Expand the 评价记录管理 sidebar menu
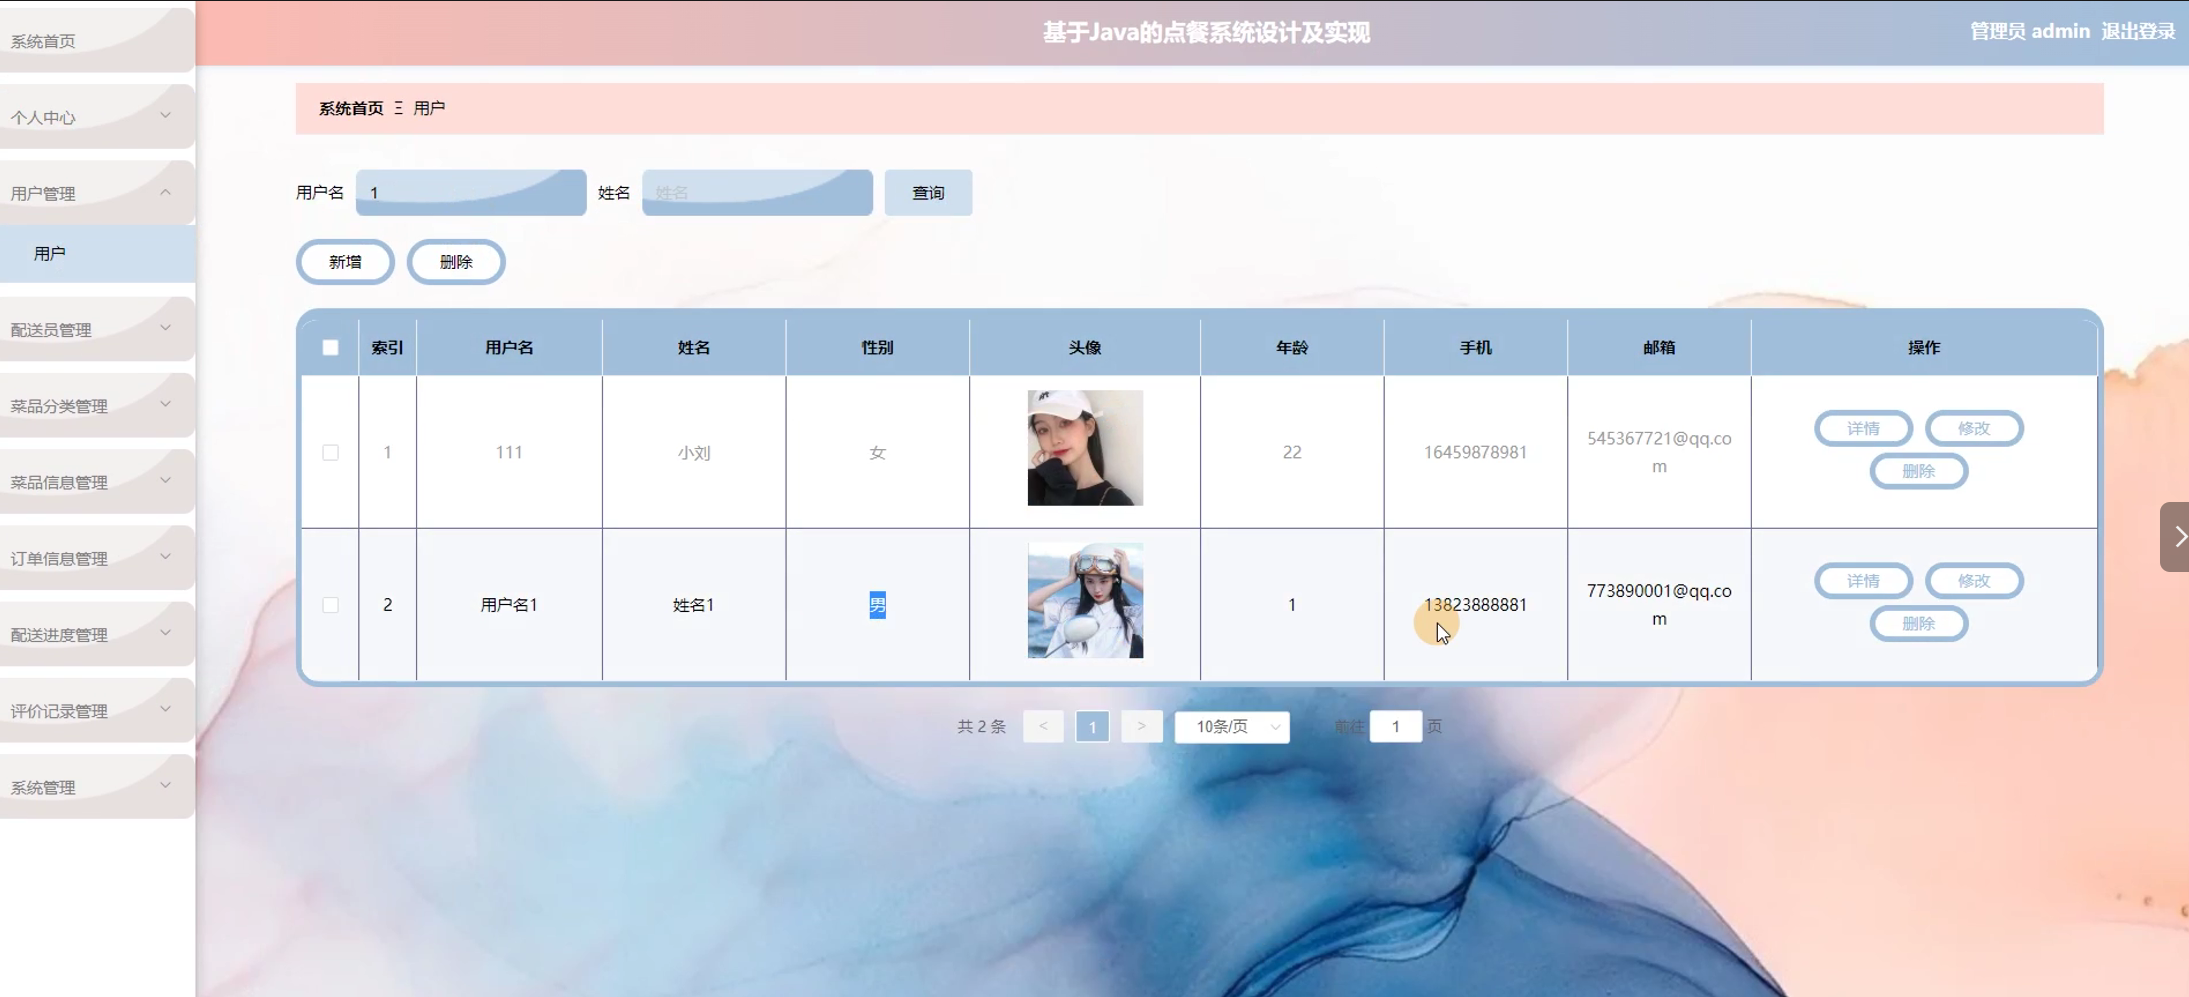2189x997 pixels. pyautogui.click(x=97, y=710)
